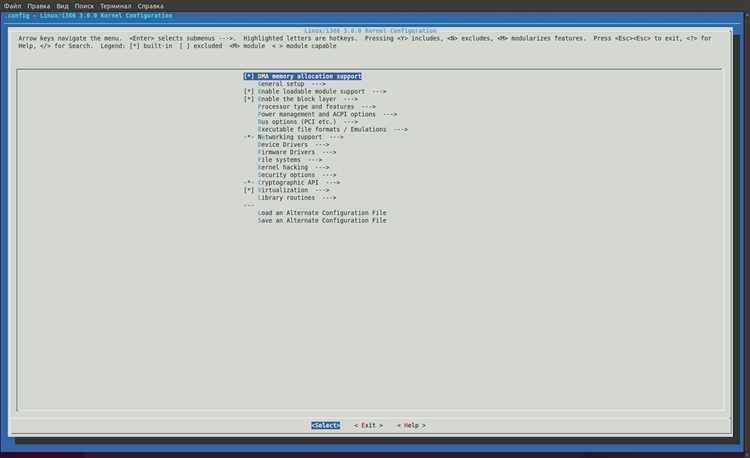Click Load an Alternate Configuration File

pyautogui.click(x=322, y=213)
